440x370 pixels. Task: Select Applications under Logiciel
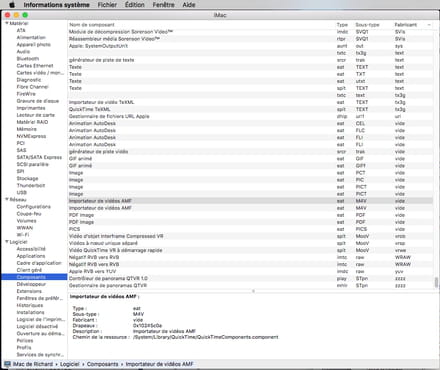click(31, 256)
